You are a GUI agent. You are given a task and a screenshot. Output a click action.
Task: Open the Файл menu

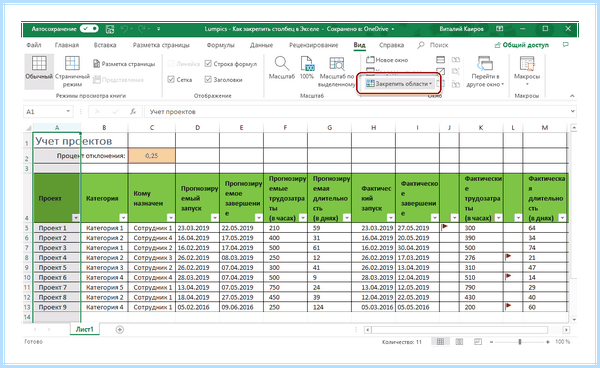34,45
